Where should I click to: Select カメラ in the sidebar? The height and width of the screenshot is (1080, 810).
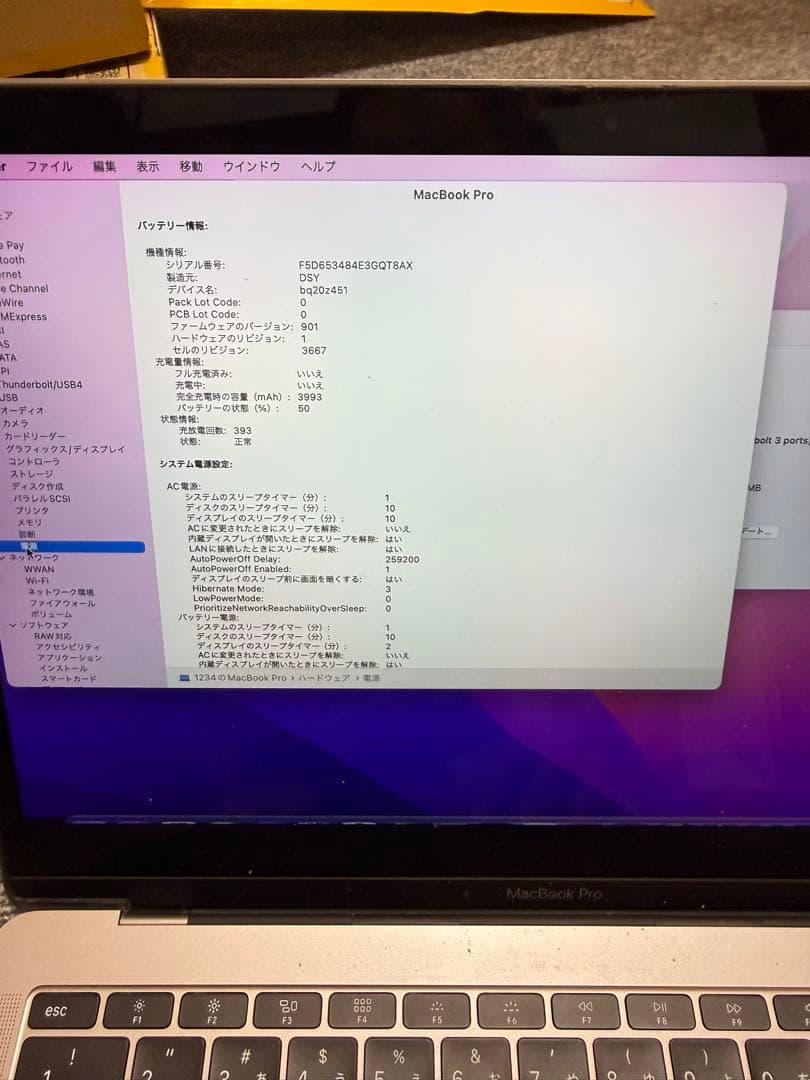(15, 423)
